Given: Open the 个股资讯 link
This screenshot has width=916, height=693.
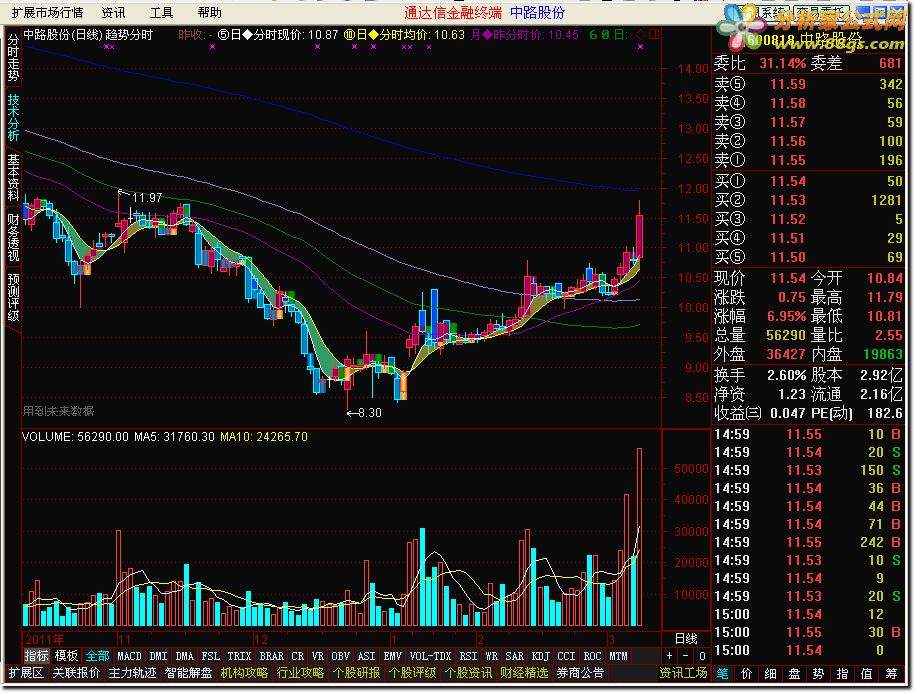Looking at the screenshot, I should tap(469, 673).
